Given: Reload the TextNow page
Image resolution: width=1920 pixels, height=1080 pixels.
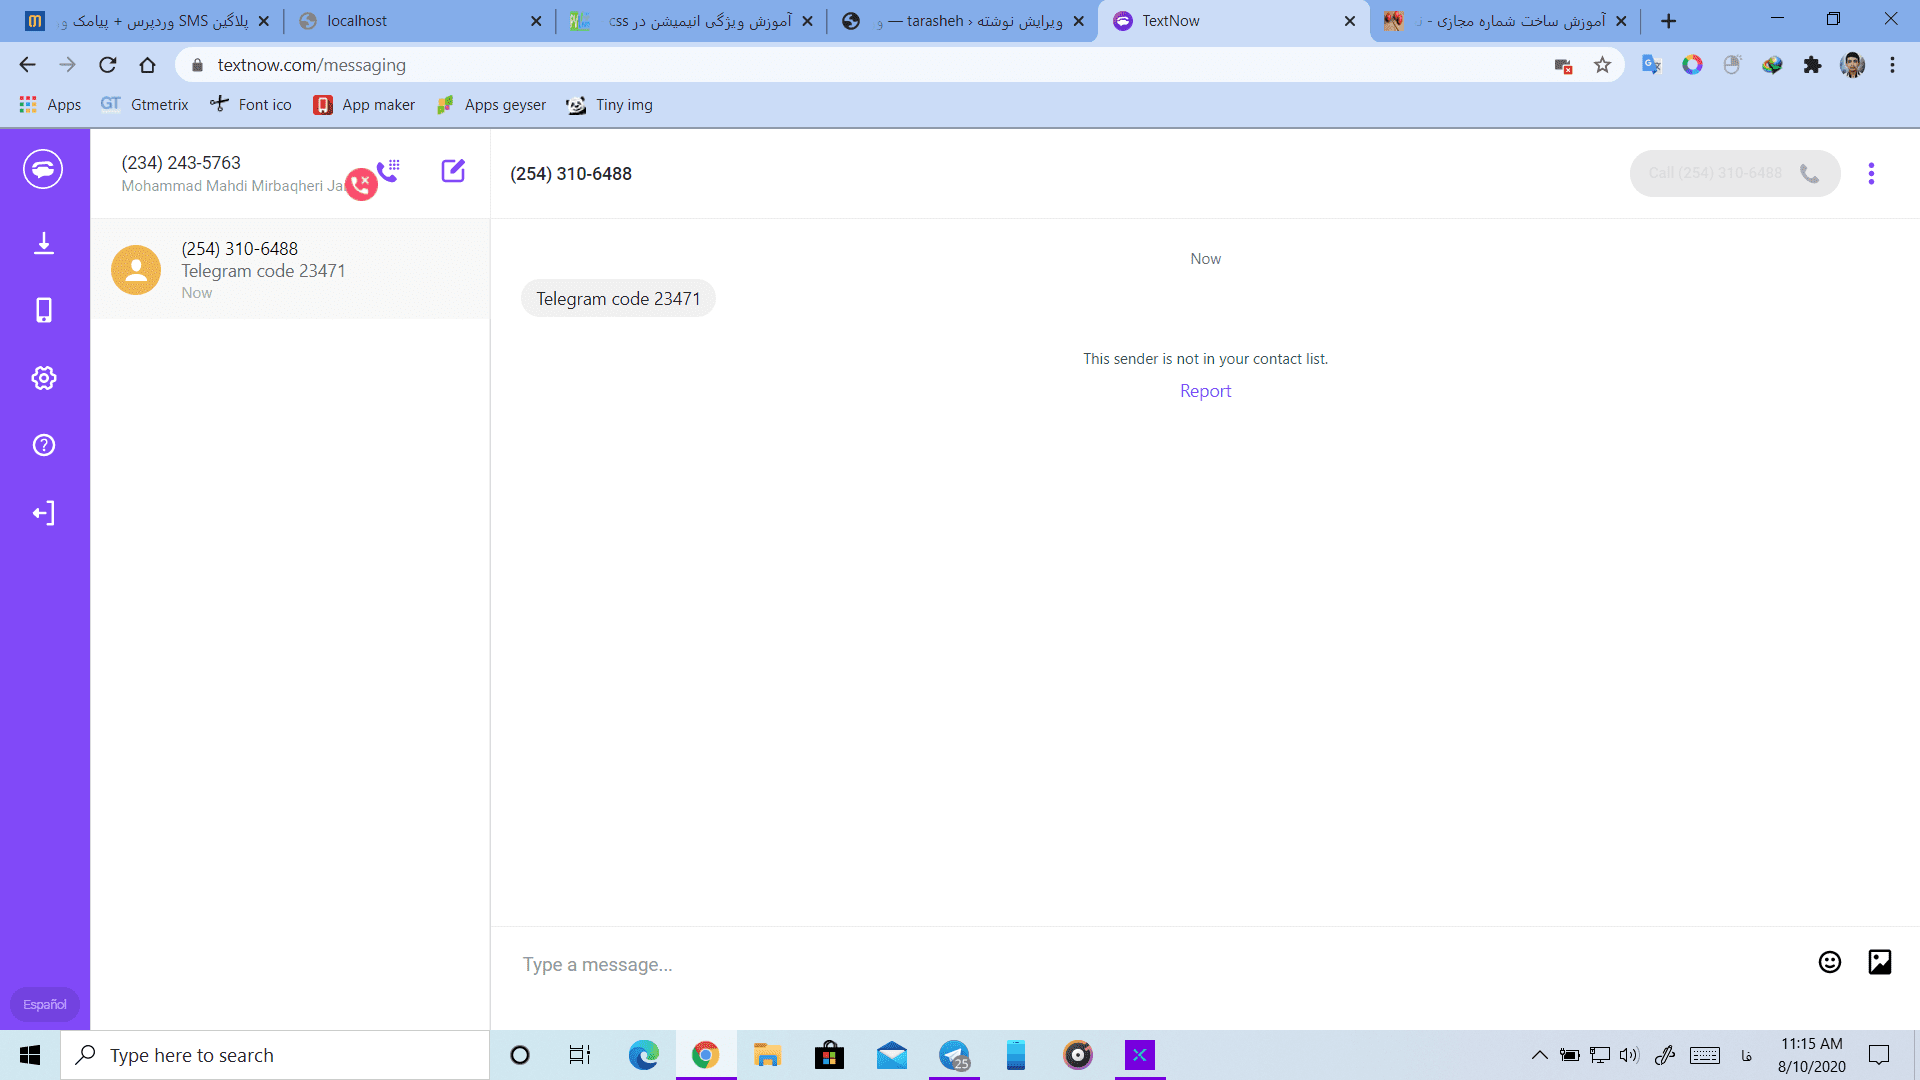Looking at the screenshot, I should tap(108, 65).
